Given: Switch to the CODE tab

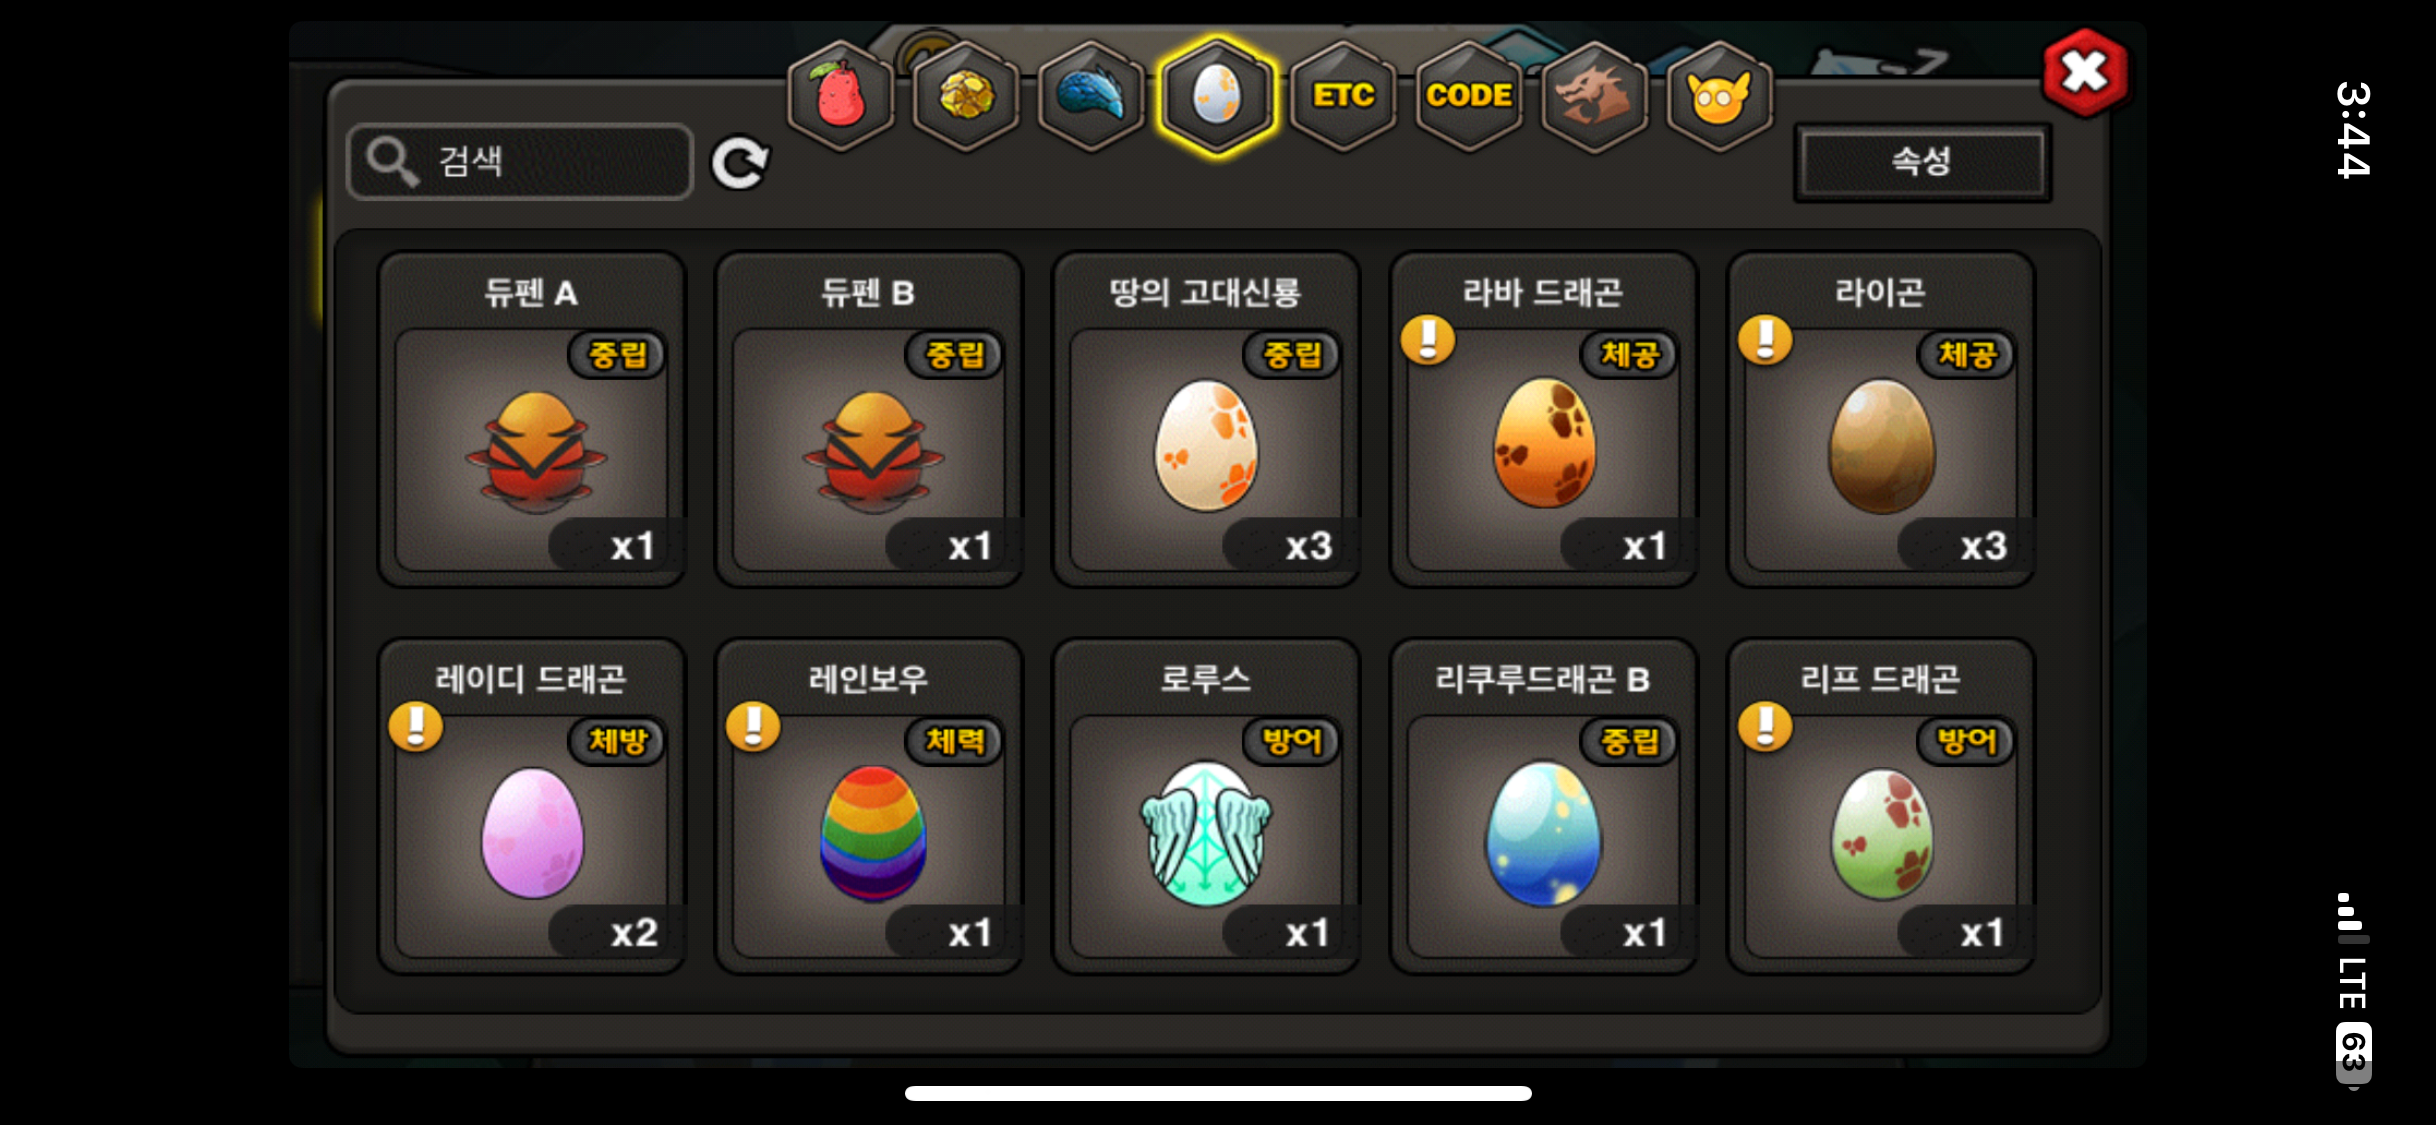Looking at the screenshot, I should 1469,96.
